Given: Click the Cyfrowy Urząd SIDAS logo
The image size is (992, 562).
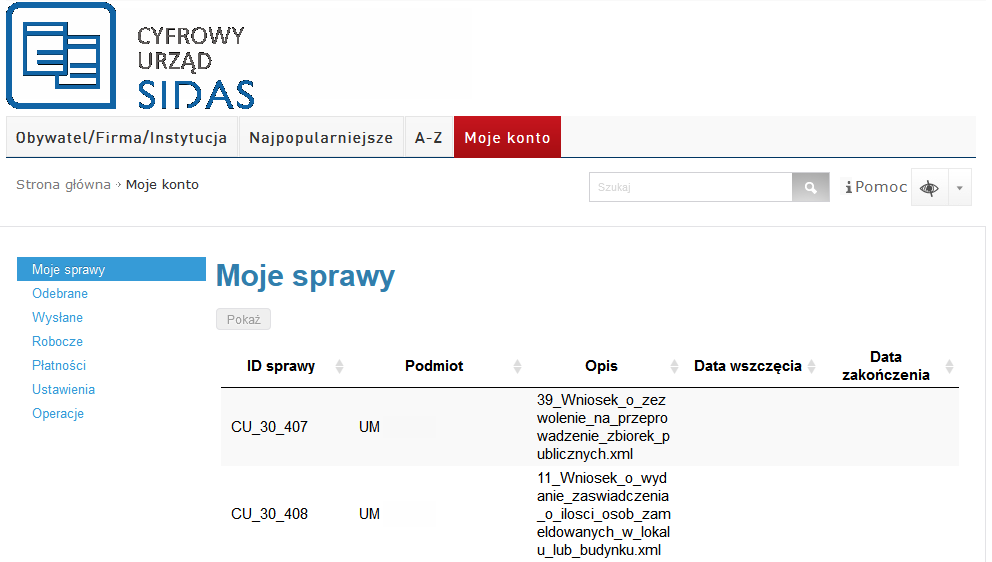Looking at the screenshot, I should tap(130, 56).
